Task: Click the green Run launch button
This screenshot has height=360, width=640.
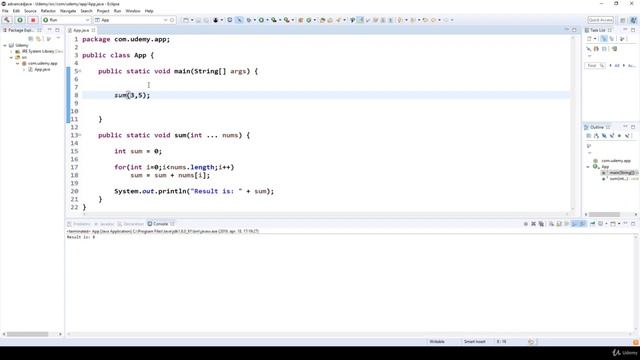Action: (20, 20)
